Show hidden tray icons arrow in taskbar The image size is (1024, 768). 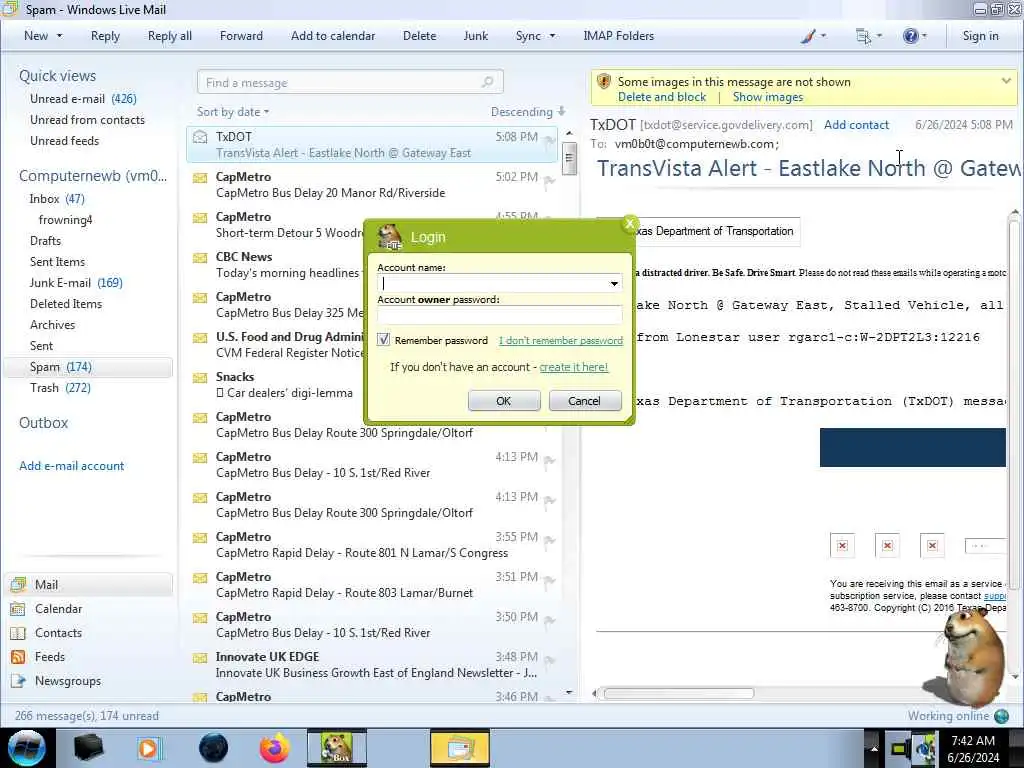[874, 748]
